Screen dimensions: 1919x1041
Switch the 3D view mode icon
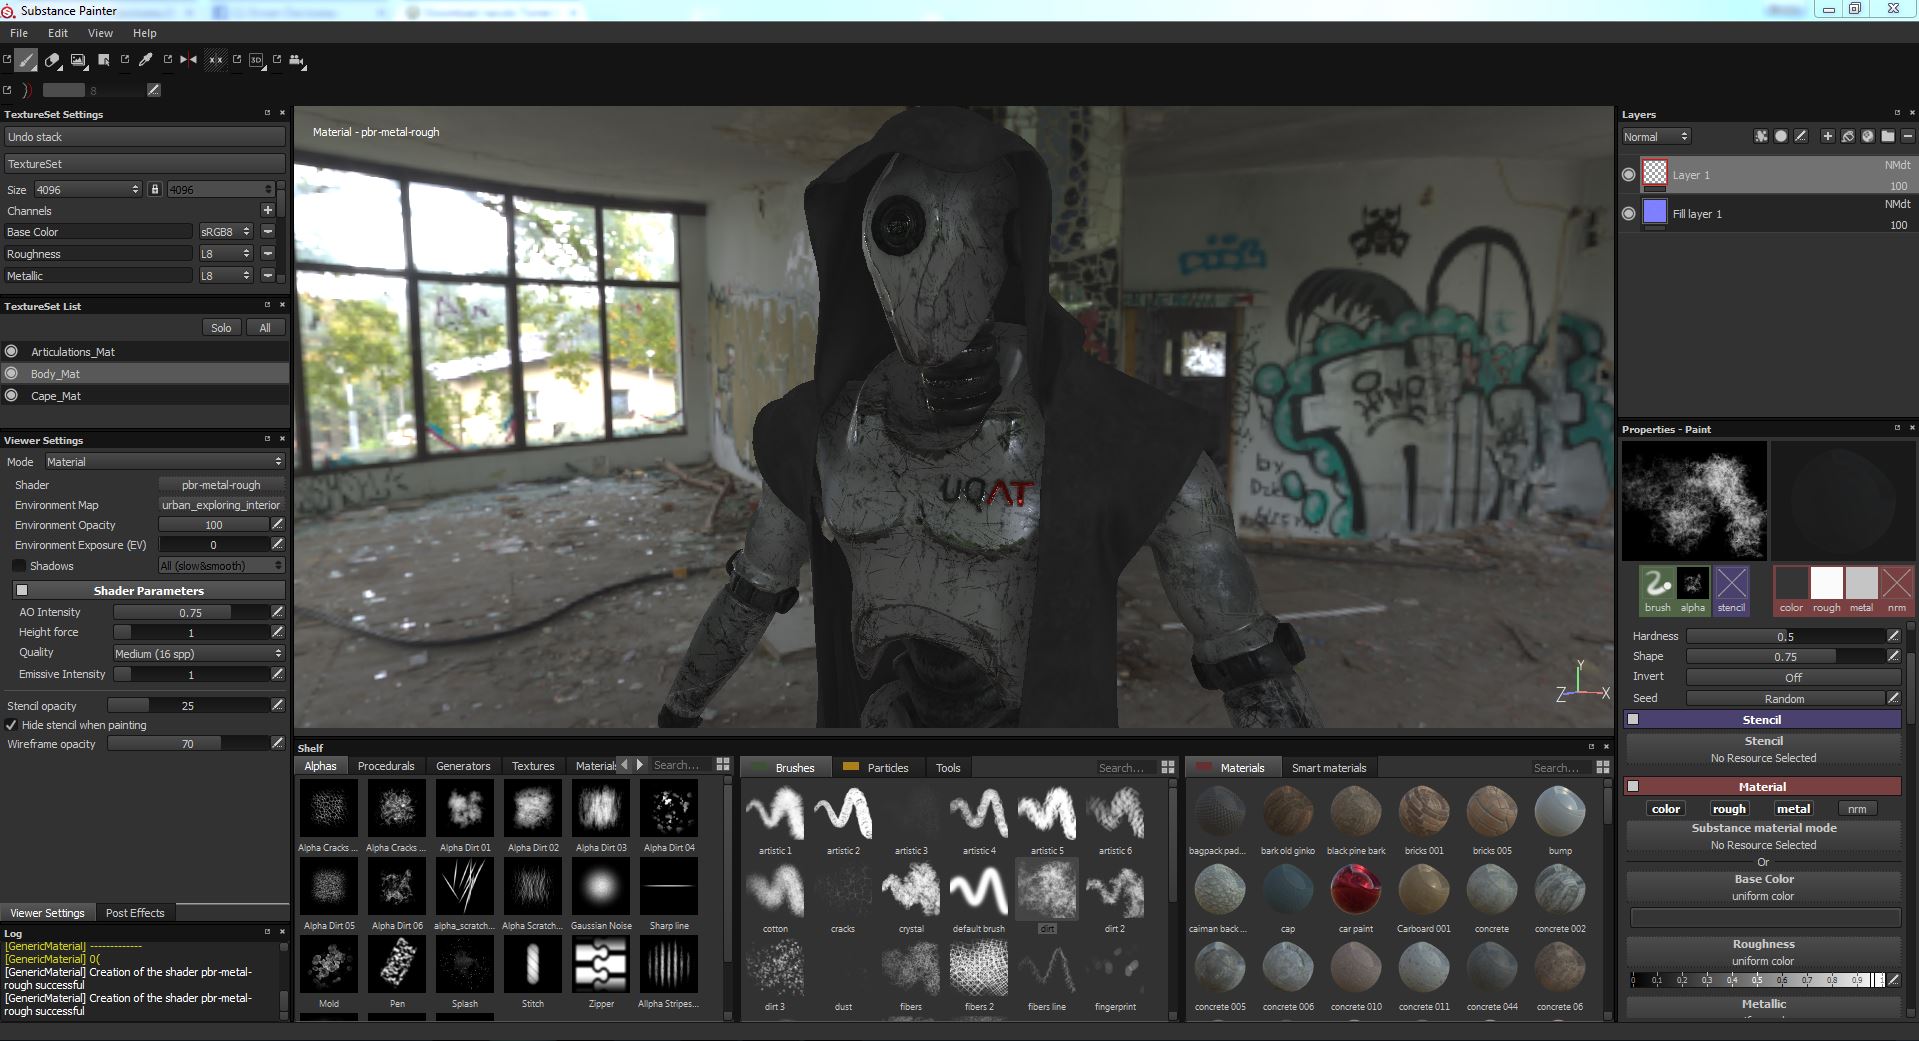pyautogui.click(x=256, y=60)
